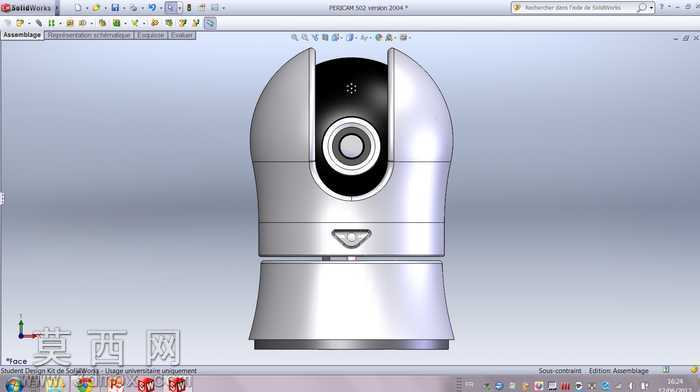Click the Section View icon
700x392 pixels.
tap(325, 38)
